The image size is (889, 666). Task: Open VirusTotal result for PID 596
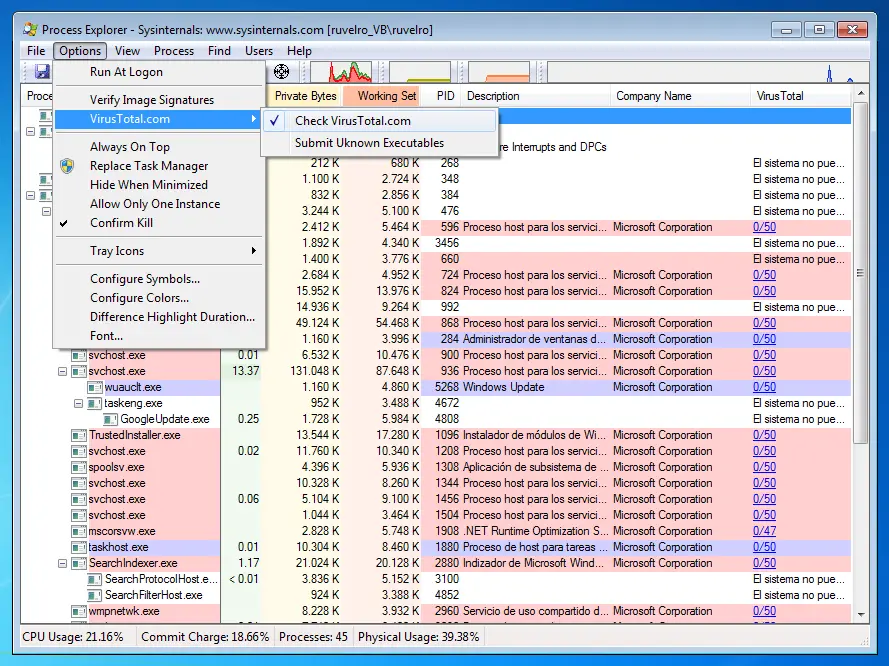click(764, 227)
